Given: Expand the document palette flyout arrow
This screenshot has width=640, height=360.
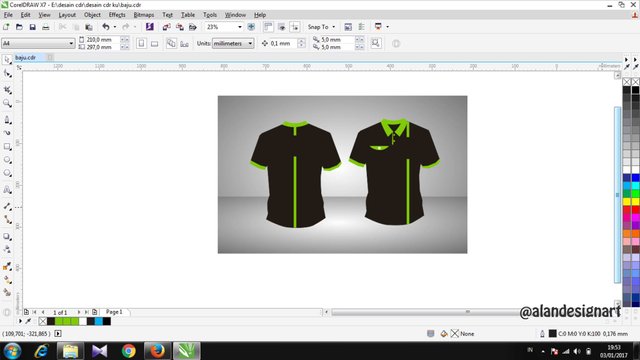Looking at the screenshot, I should coord(20,321).
